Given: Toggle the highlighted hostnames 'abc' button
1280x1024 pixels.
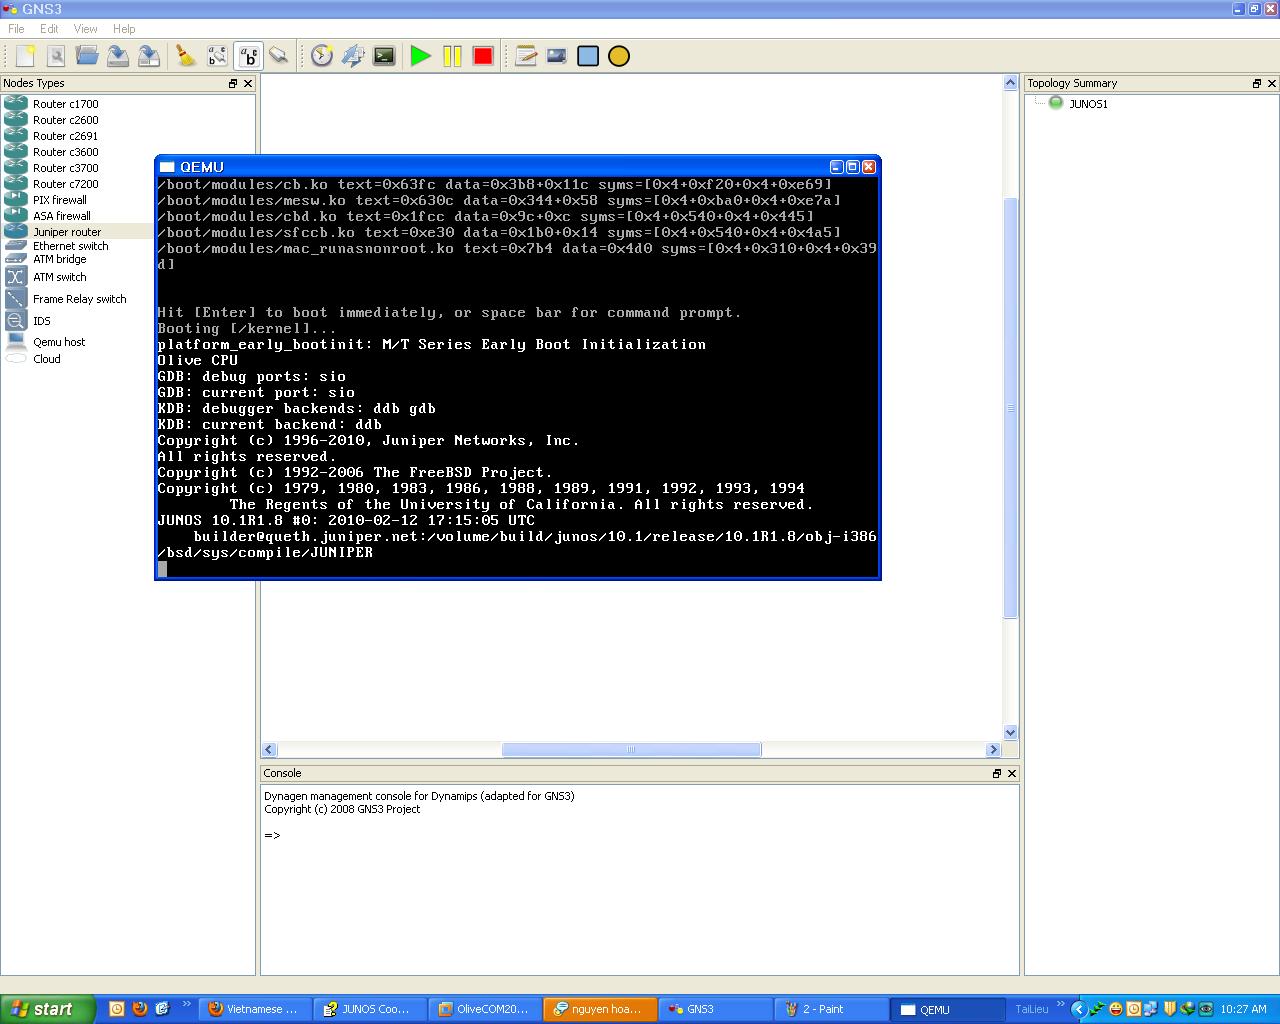Looking at the screenshot, I should coord(248,56).
